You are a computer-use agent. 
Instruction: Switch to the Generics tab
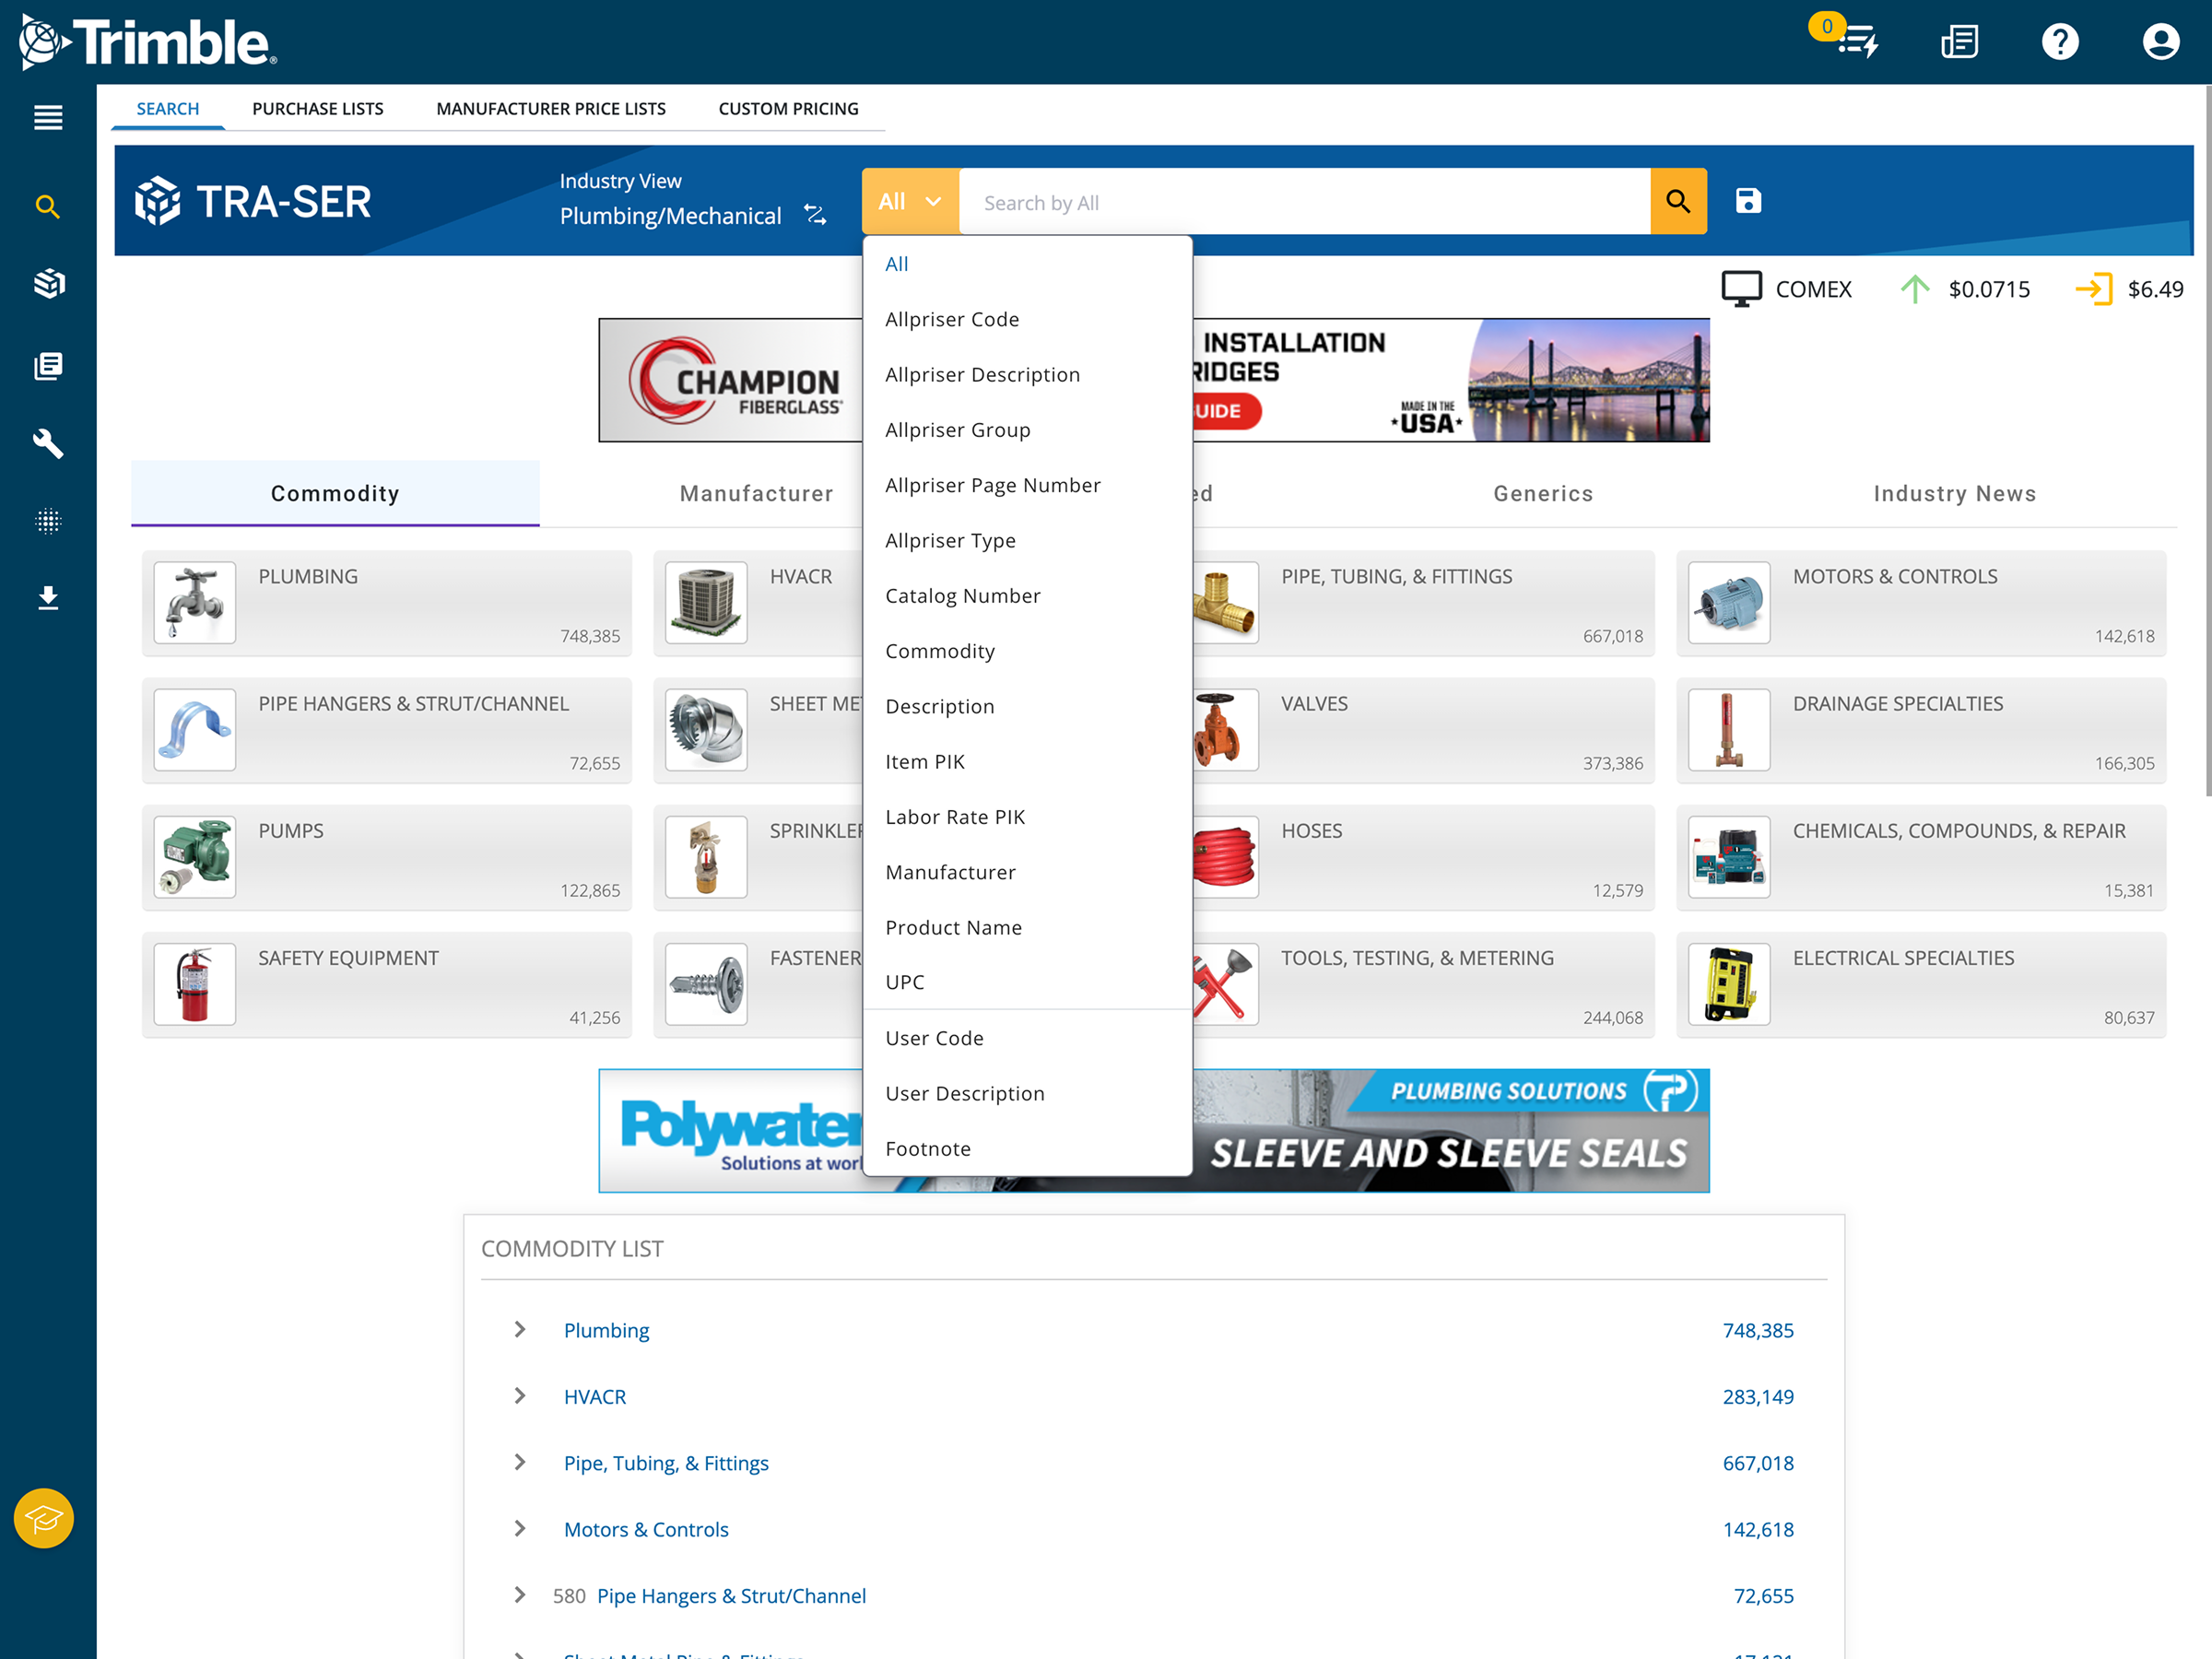(1543, 493)
